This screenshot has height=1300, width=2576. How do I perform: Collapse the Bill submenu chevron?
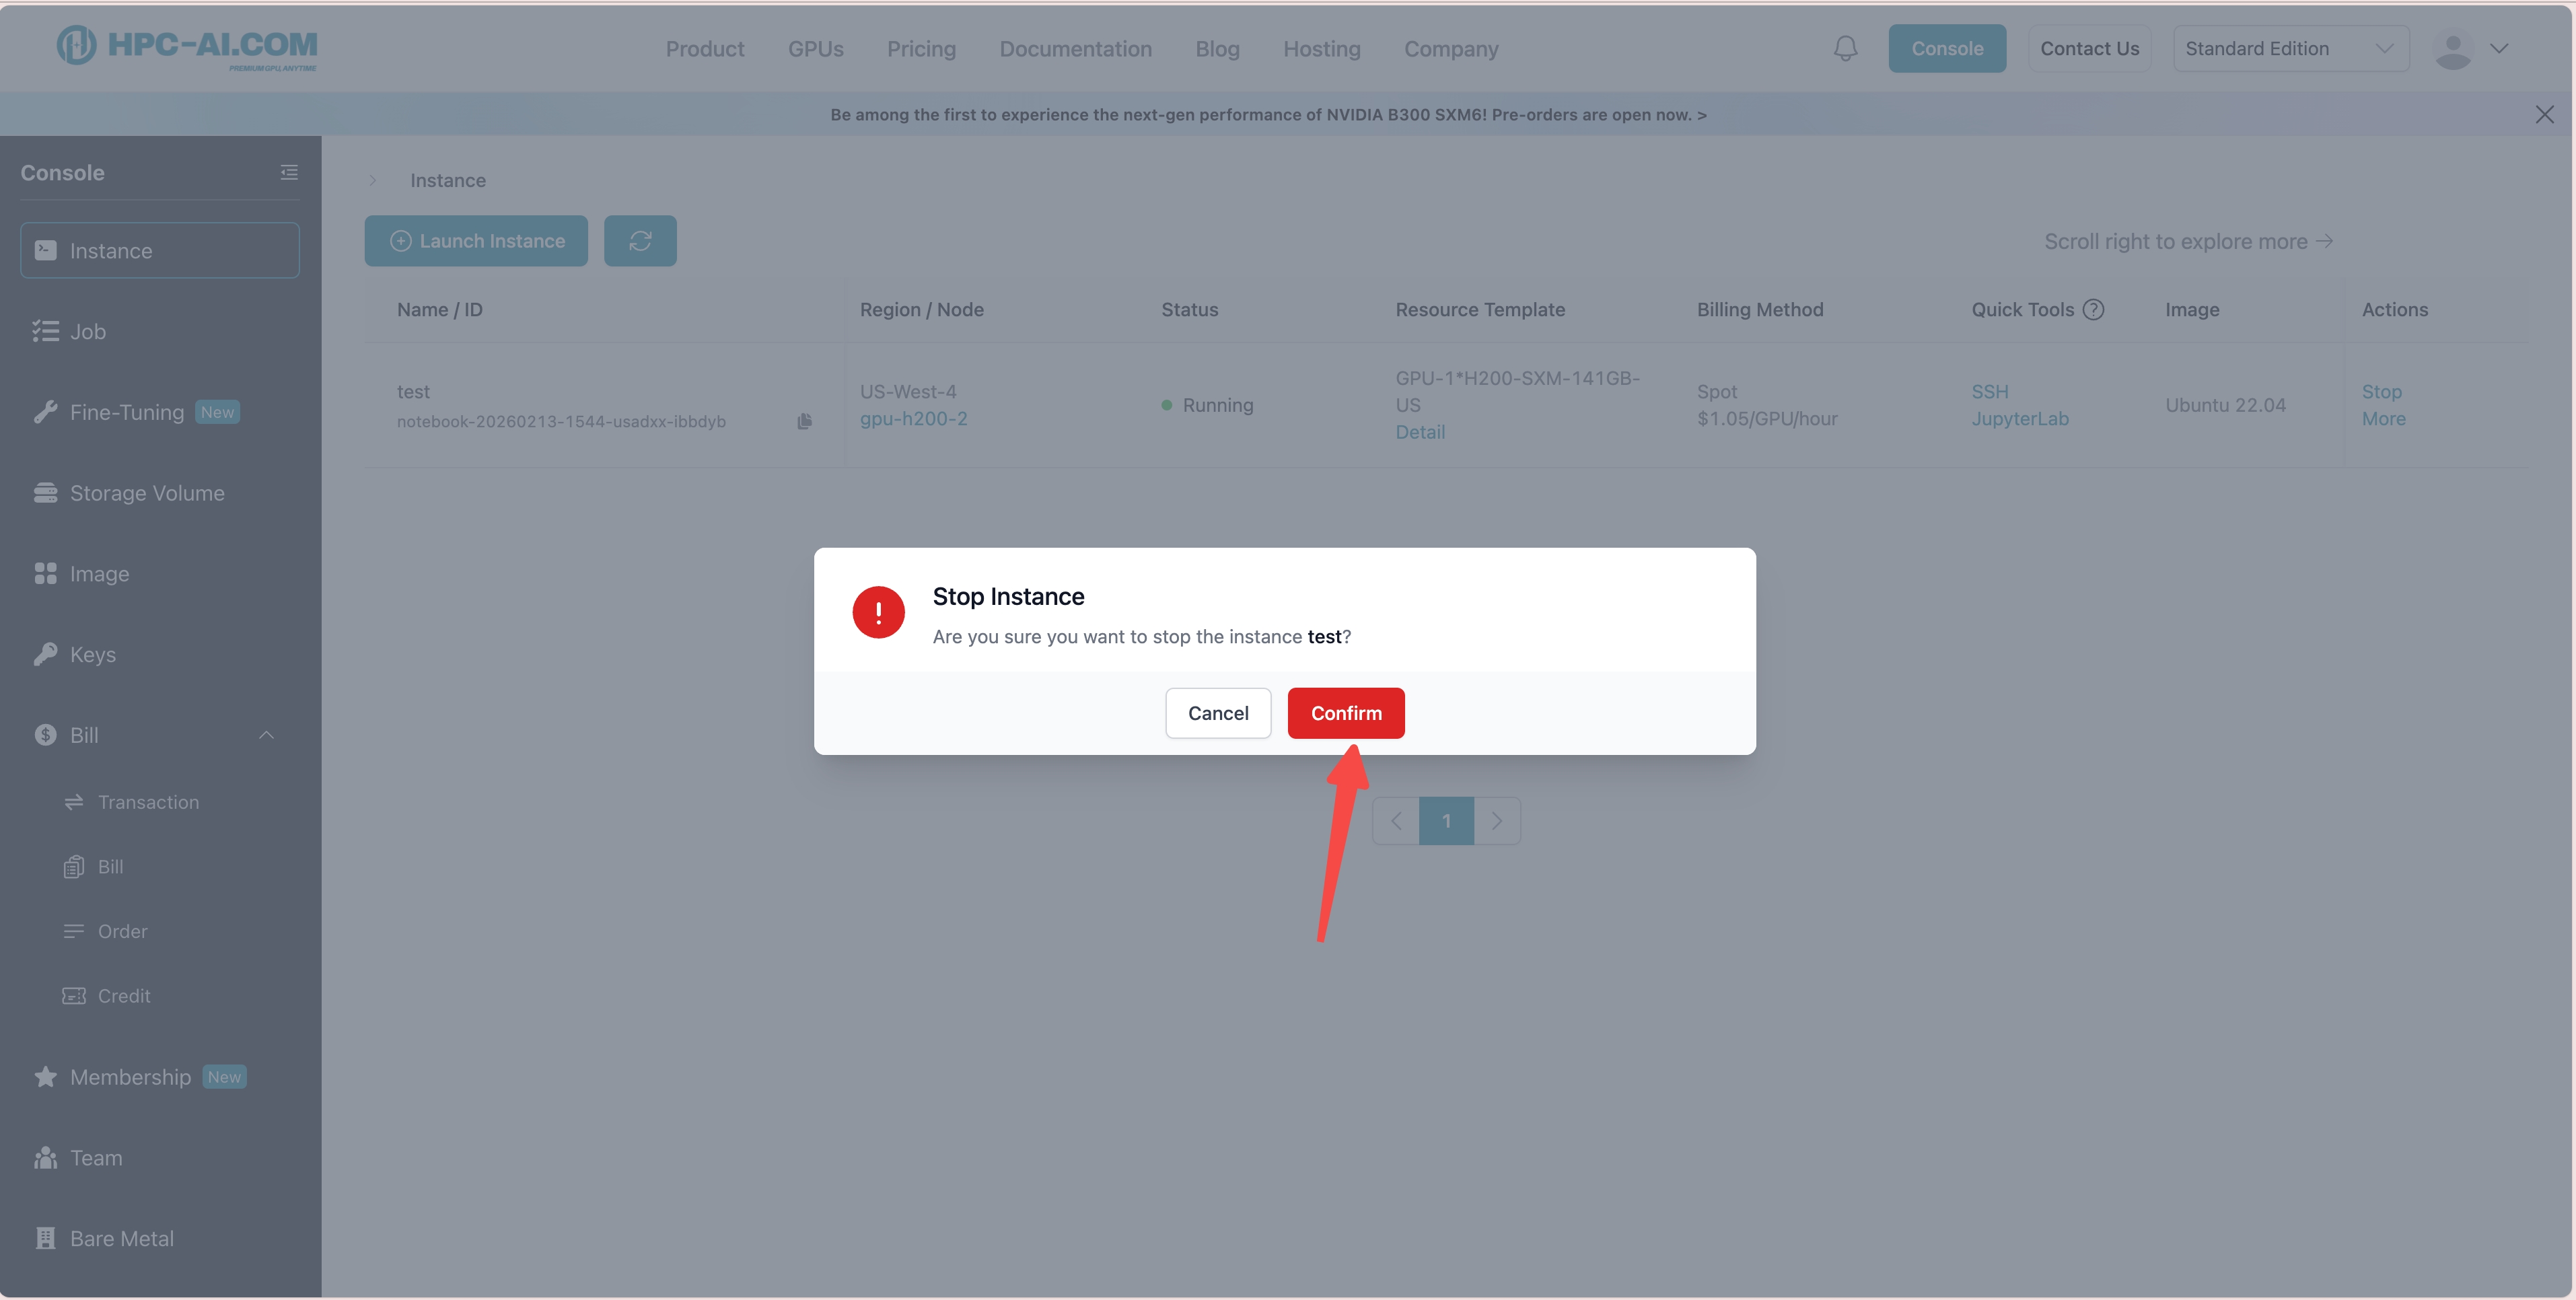click(x=266, y=735)
